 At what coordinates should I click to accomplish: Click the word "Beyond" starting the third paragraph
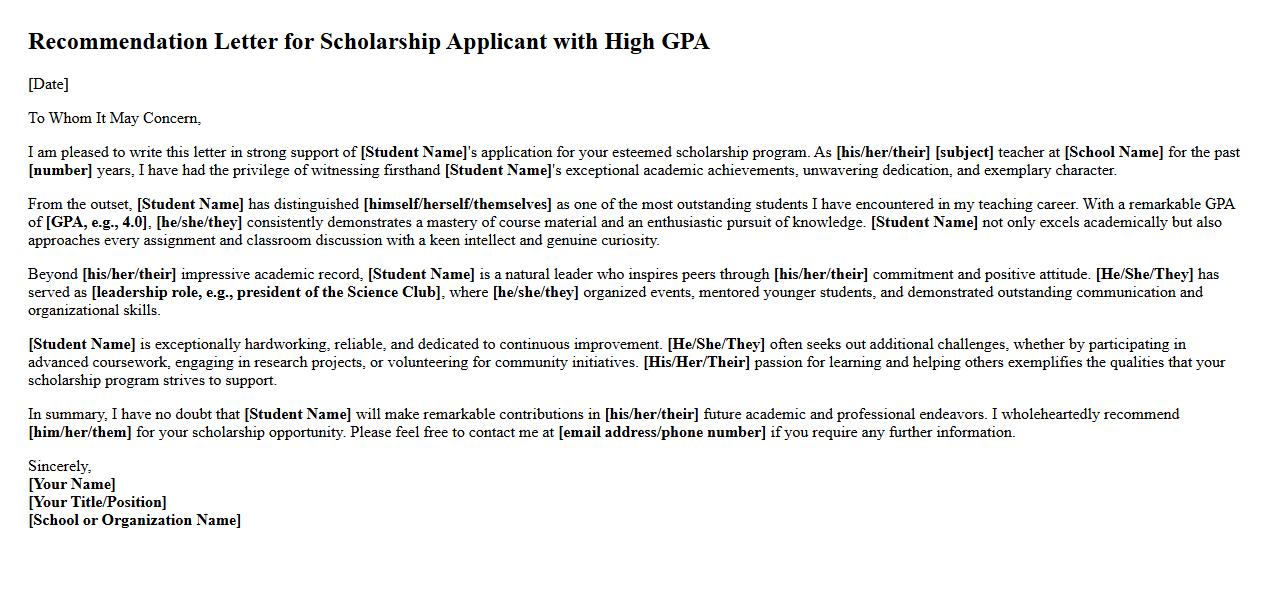[x=52, y=274]
